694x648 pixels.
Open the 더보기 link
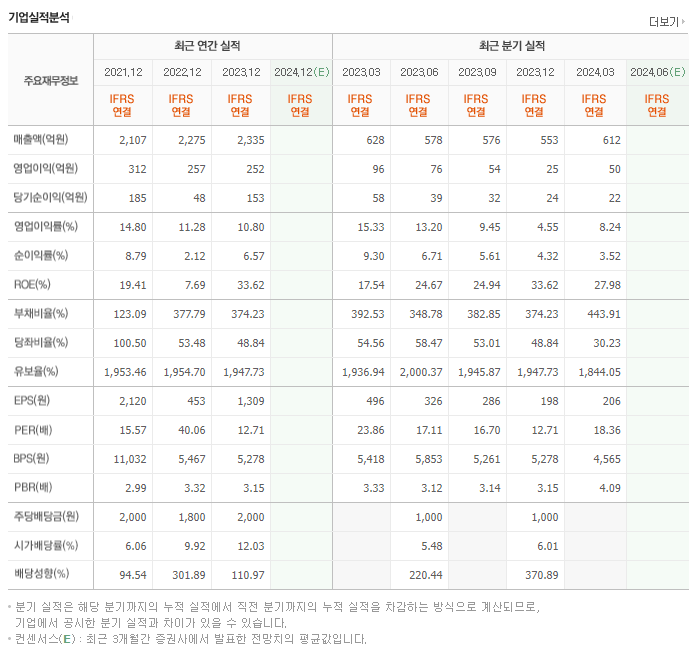point(667,21)
